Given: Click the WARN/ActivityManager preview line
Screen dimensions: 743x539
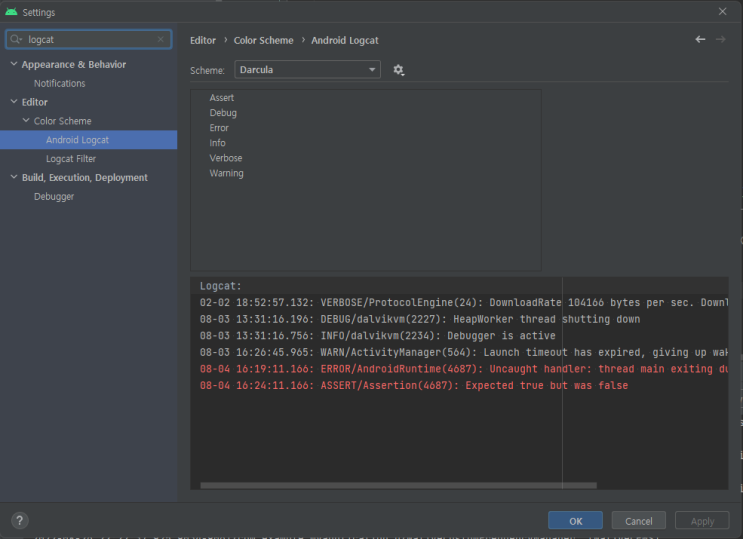Looking at the screenshot, I should 463,352.
